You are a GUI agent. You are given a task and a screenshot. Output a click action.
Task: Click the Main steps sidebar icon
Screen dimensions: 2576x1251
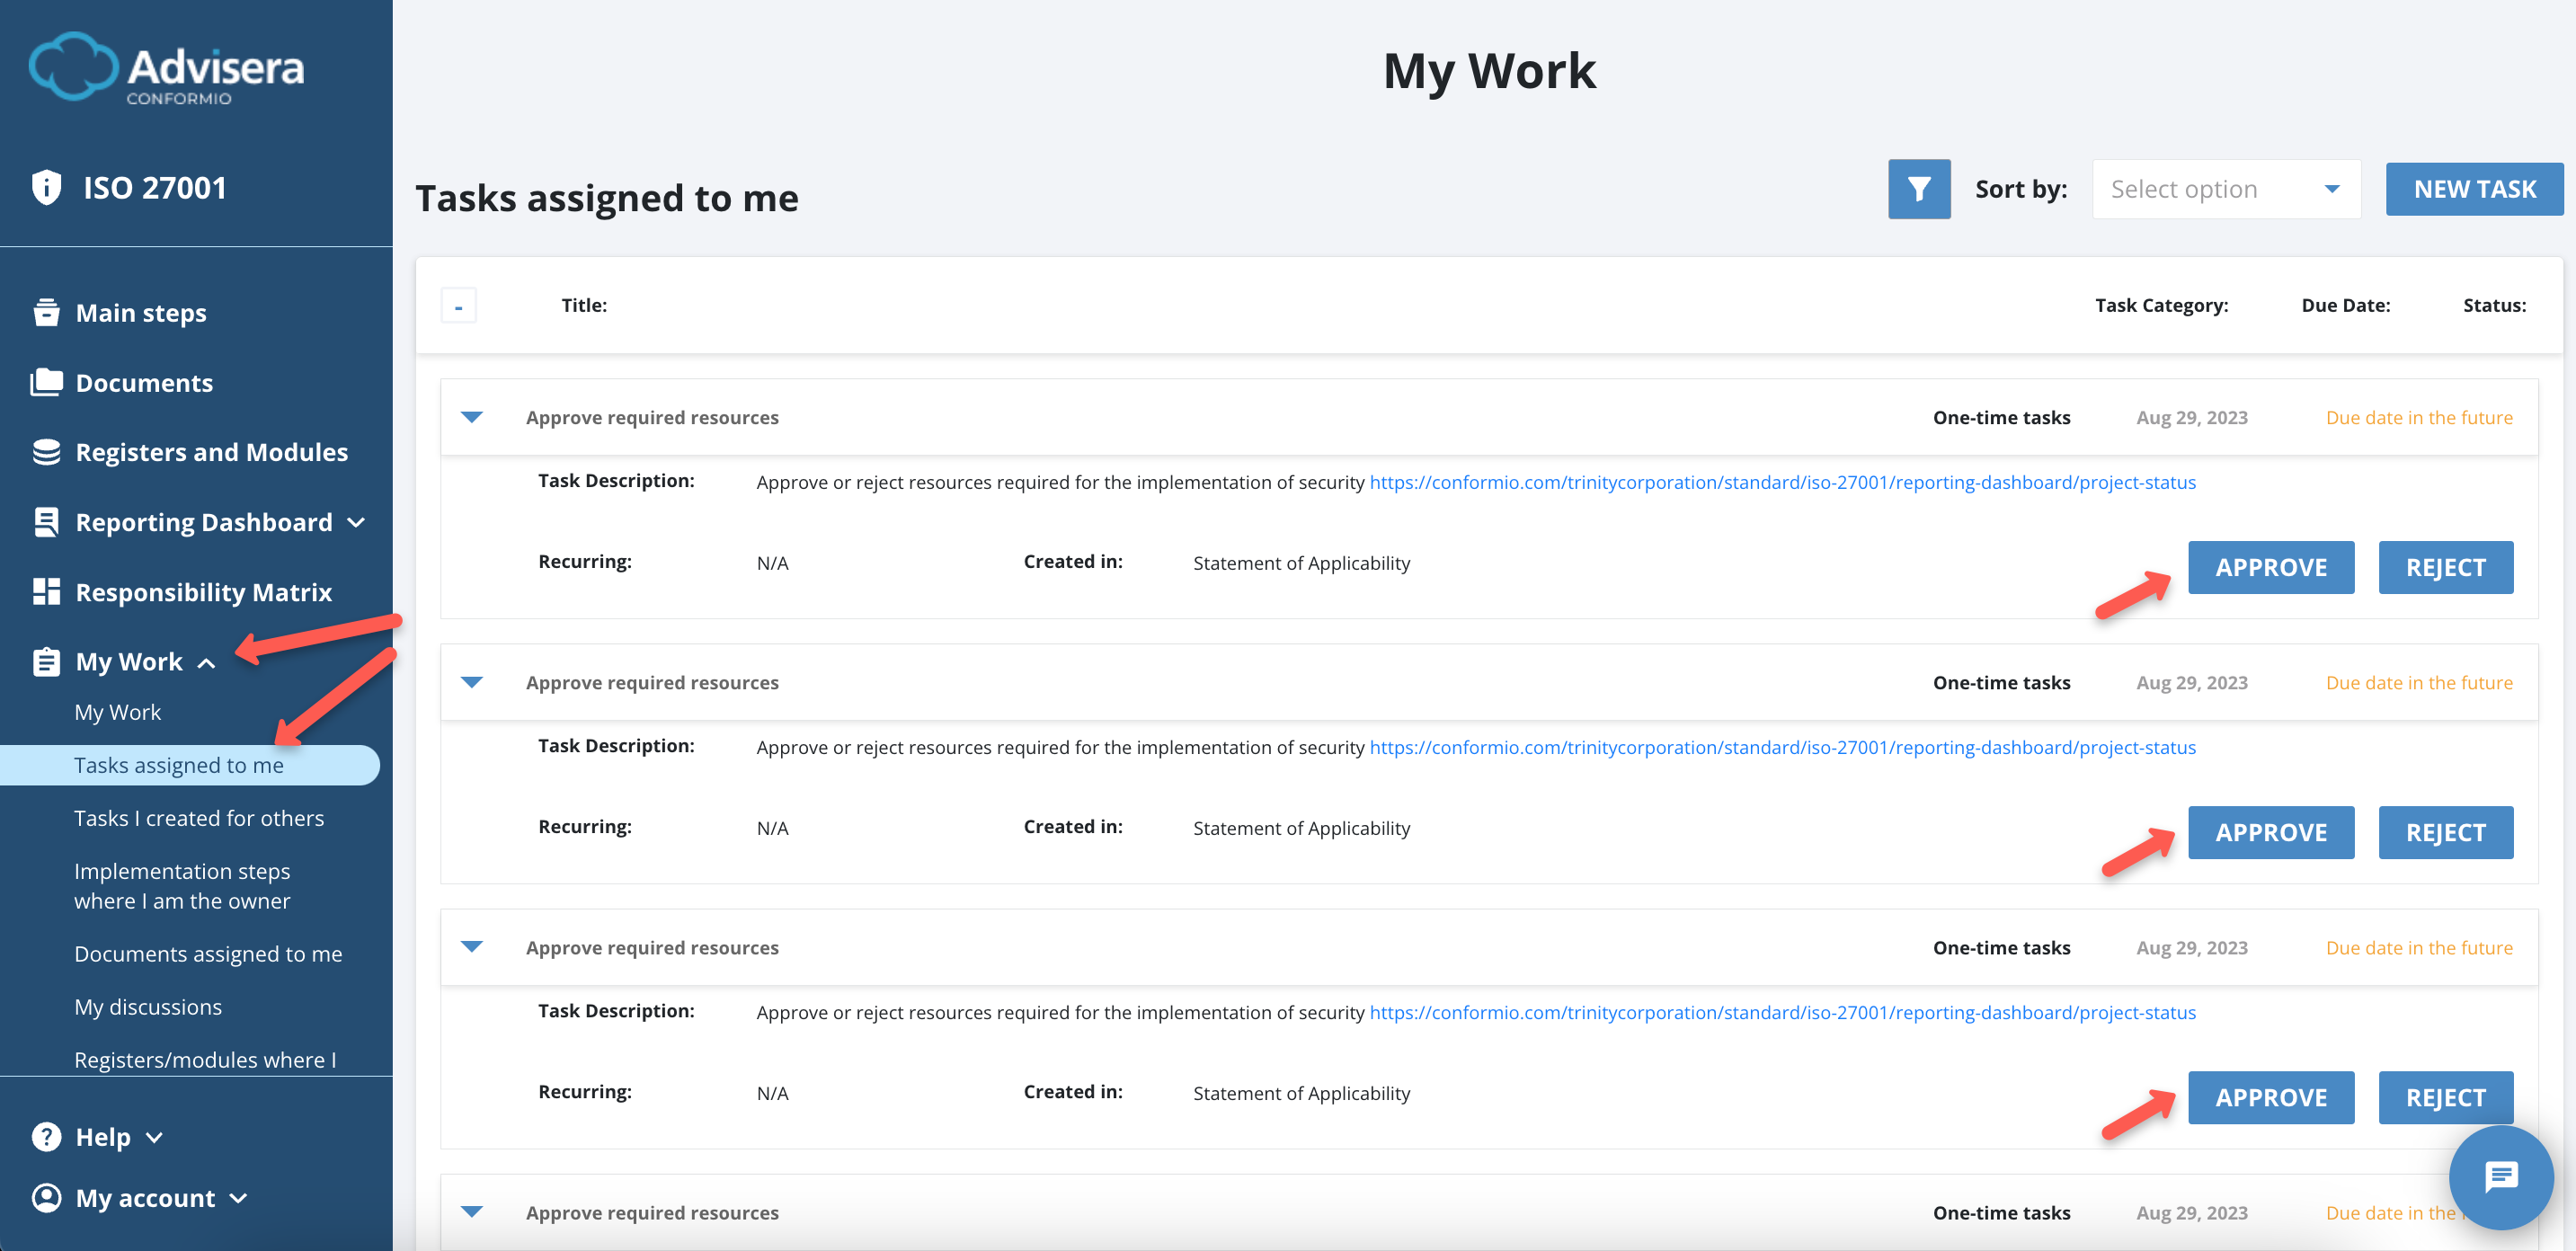[x=46, y=313]
